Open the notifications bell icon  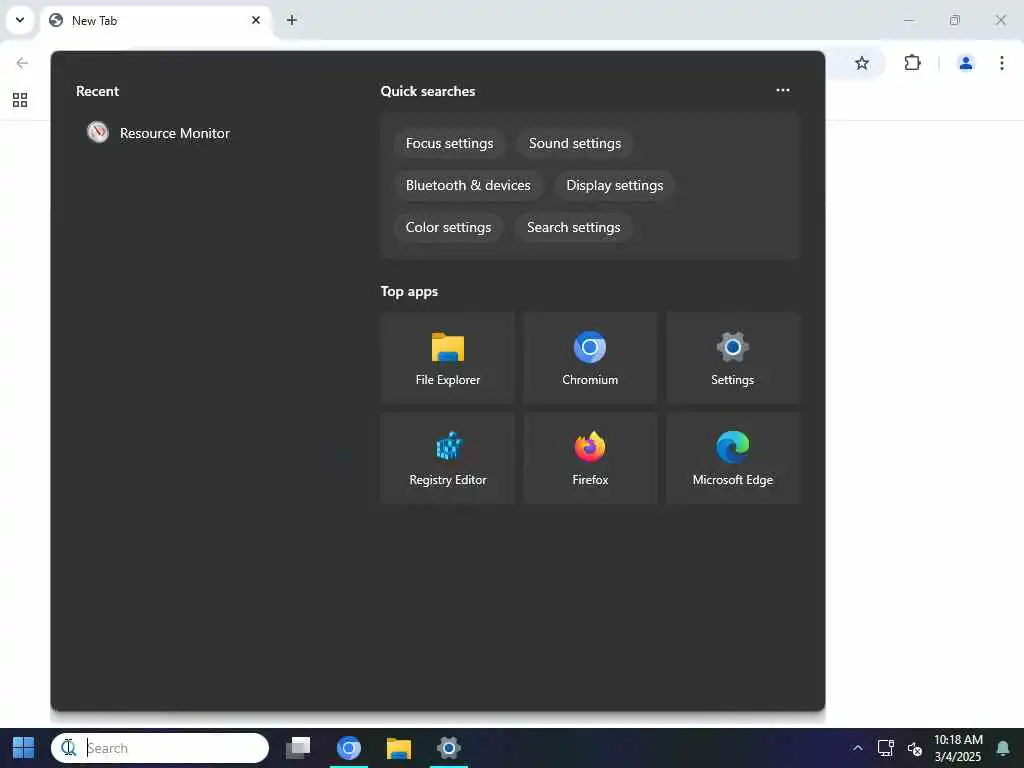click(1002, 748)
